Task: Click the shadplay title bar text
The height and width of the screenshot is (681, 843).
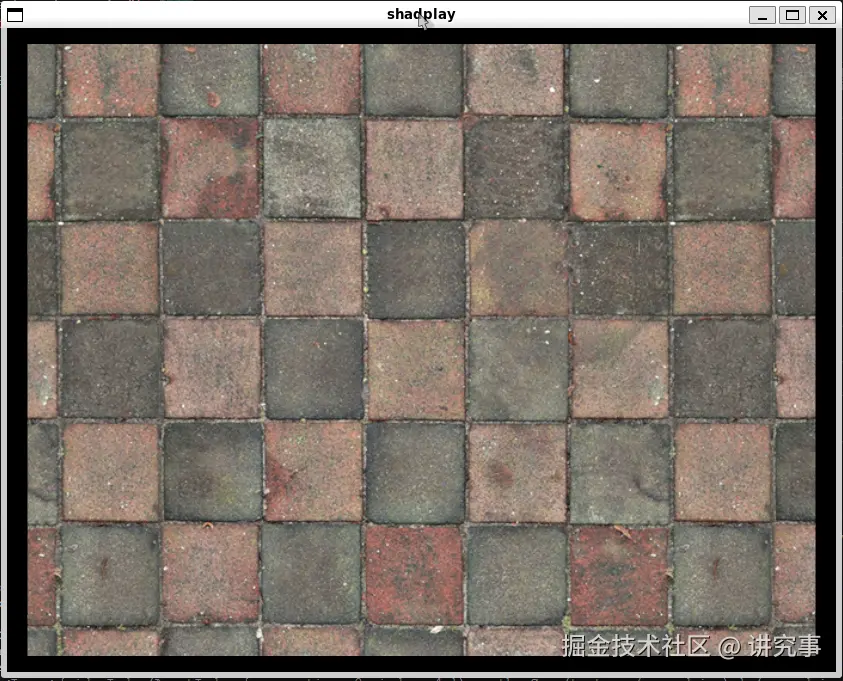Action: [x=421, y=15]
